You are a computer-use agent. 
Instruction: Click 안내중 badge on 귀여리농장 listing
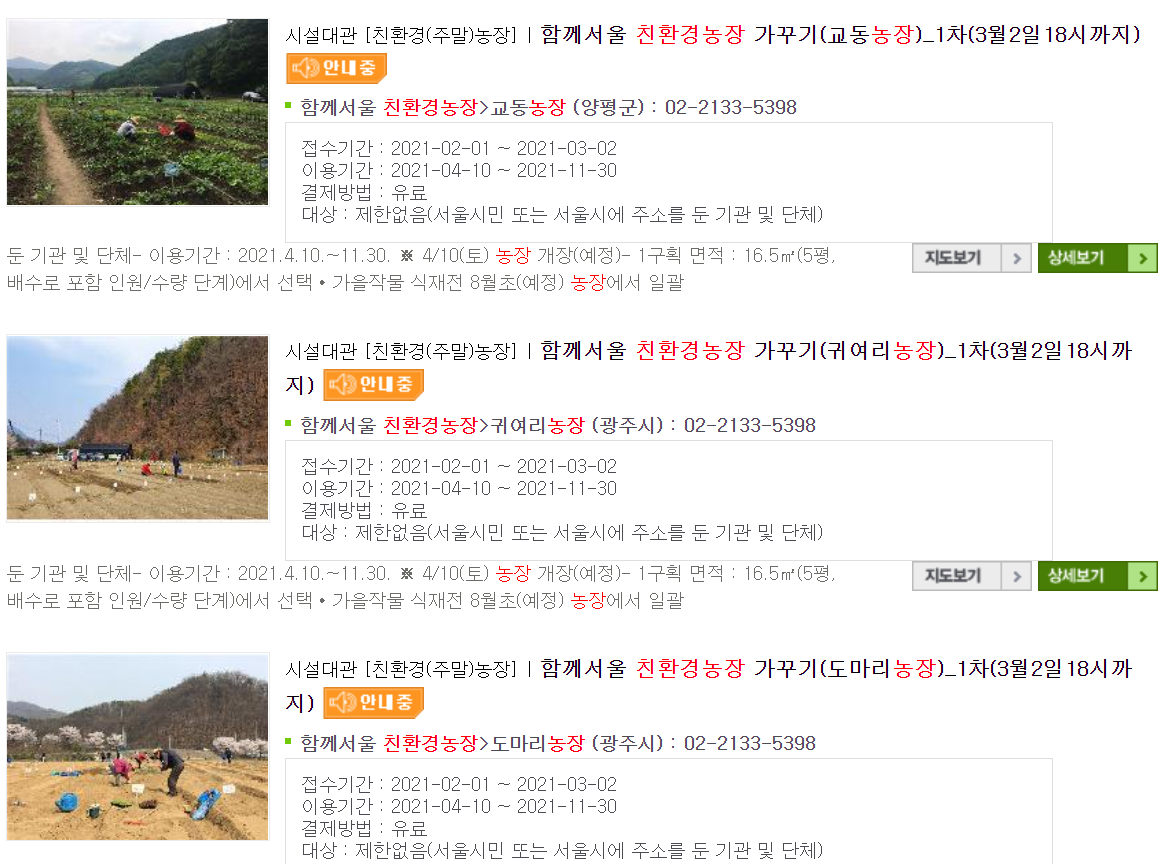373,384
